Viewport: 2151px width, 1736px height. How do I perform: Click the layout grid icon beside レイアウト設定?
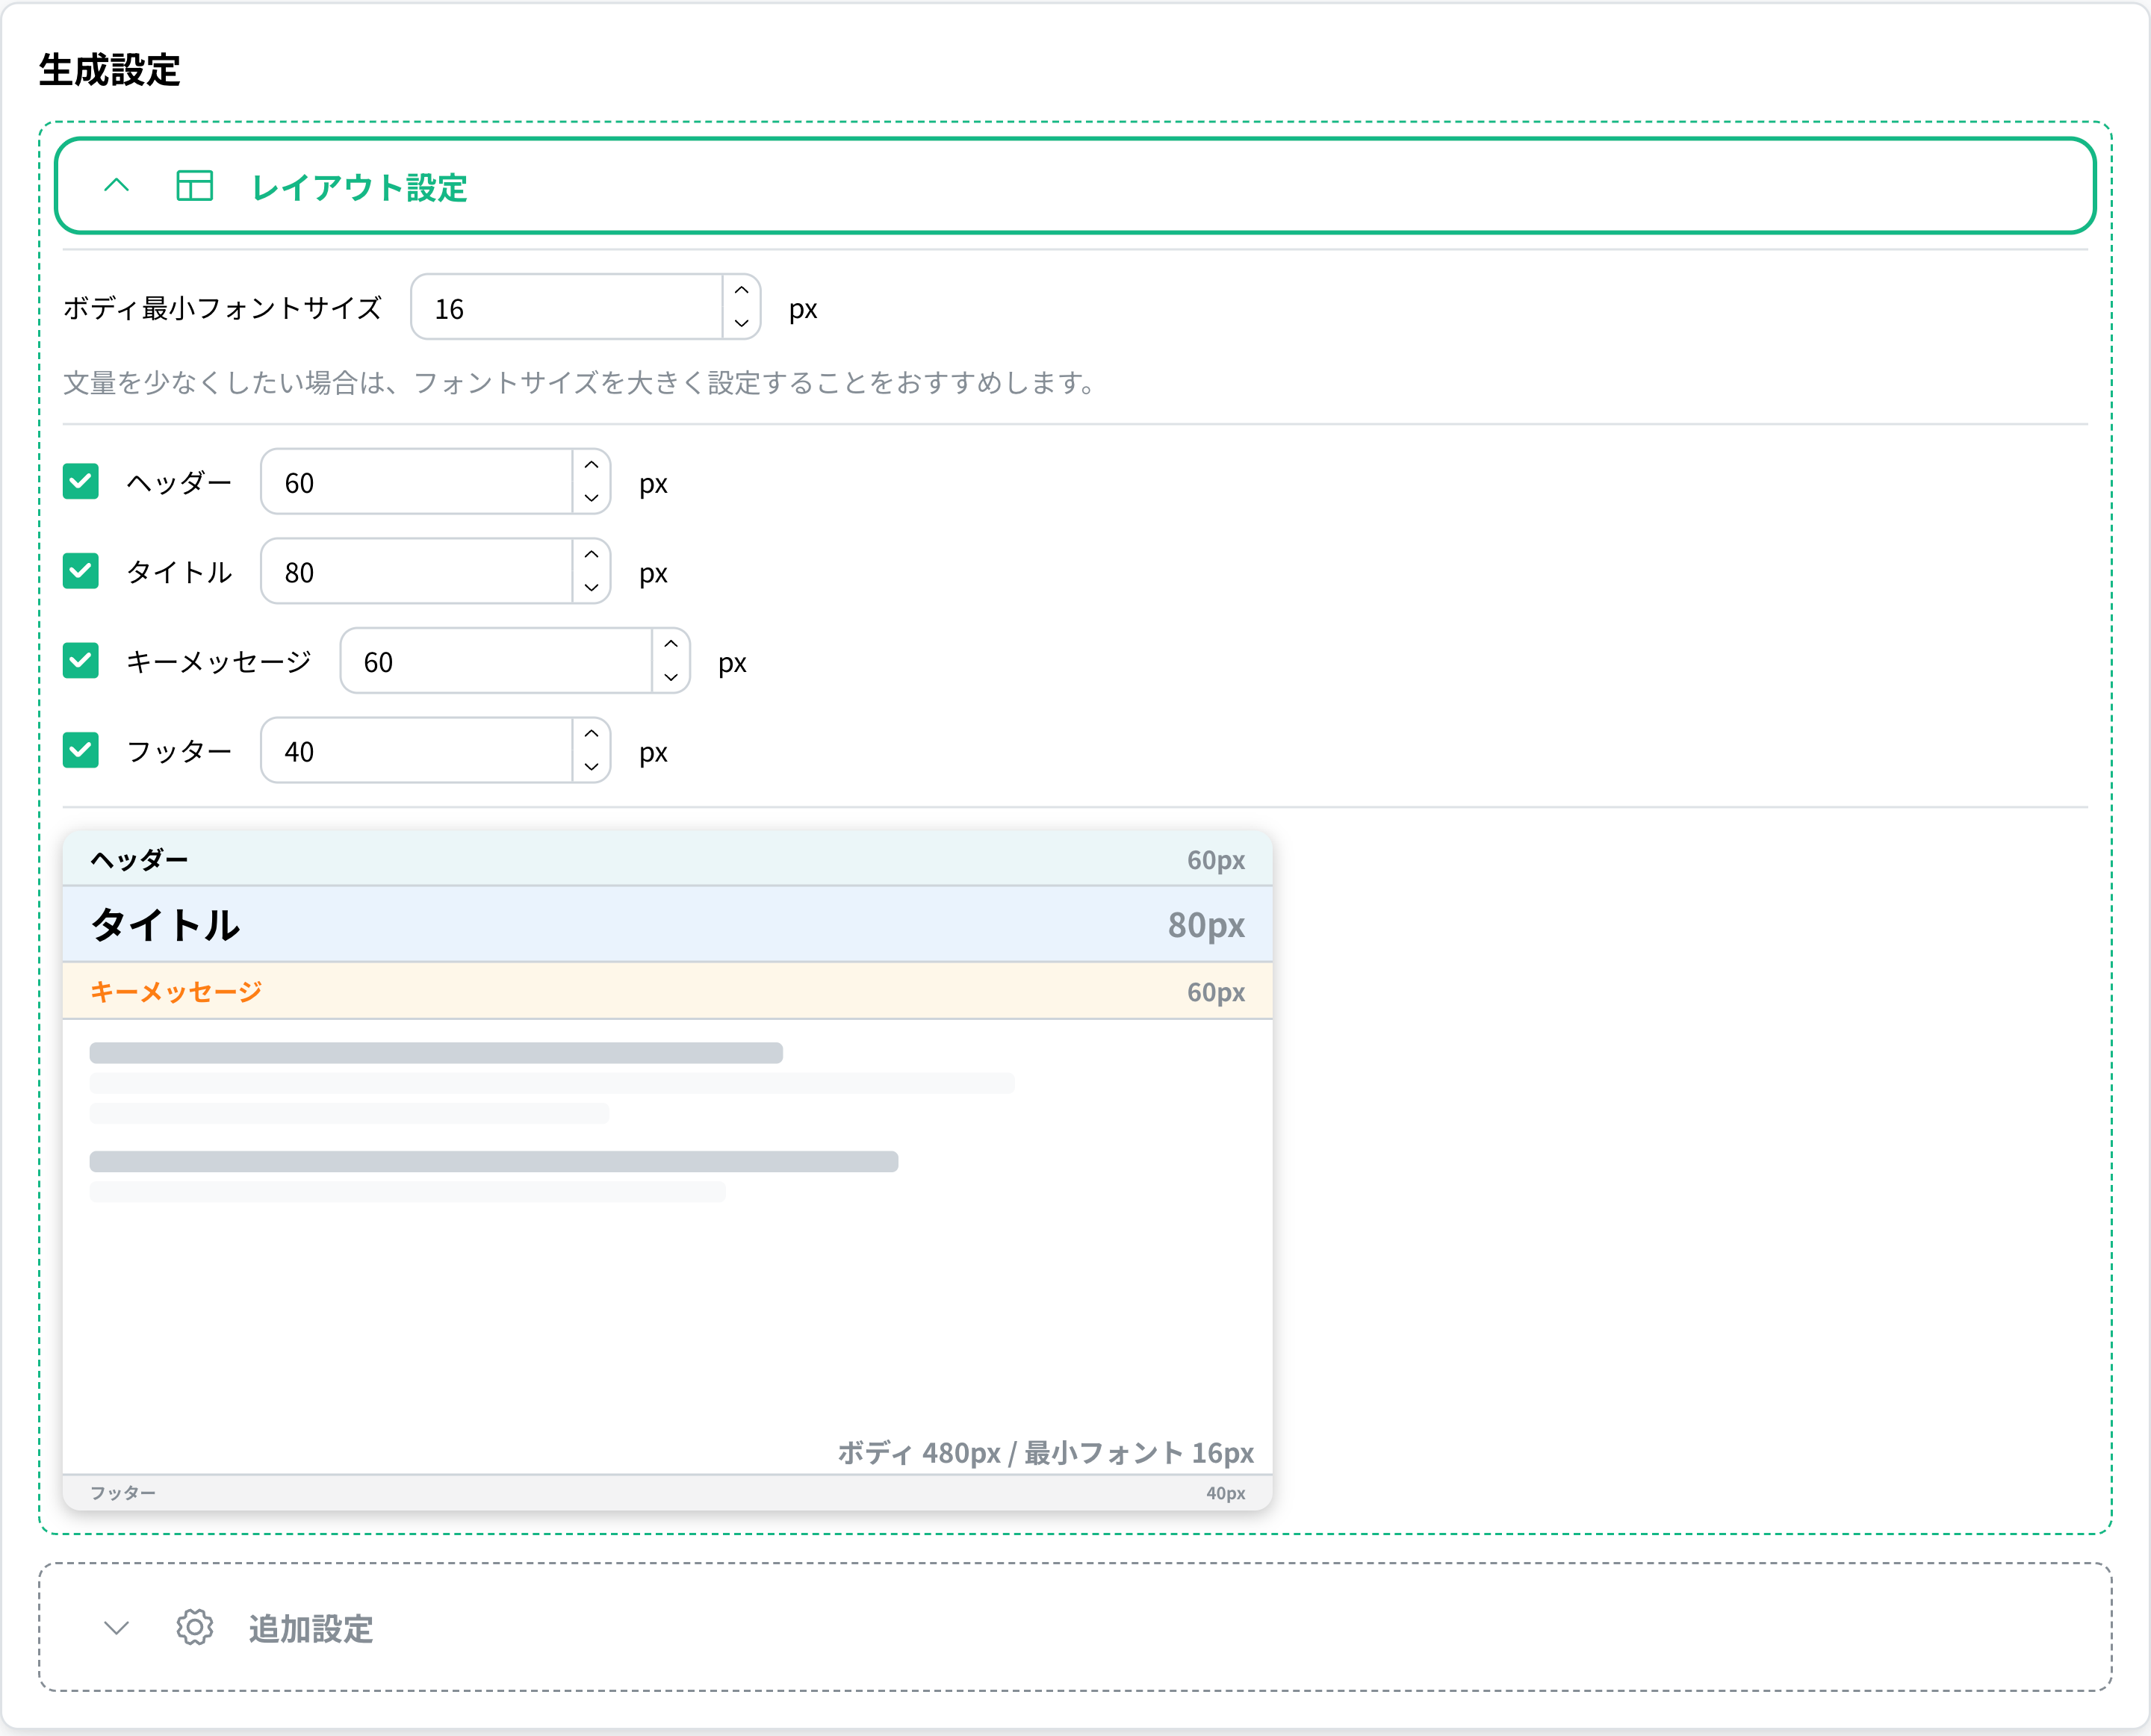tap(194, 186)
